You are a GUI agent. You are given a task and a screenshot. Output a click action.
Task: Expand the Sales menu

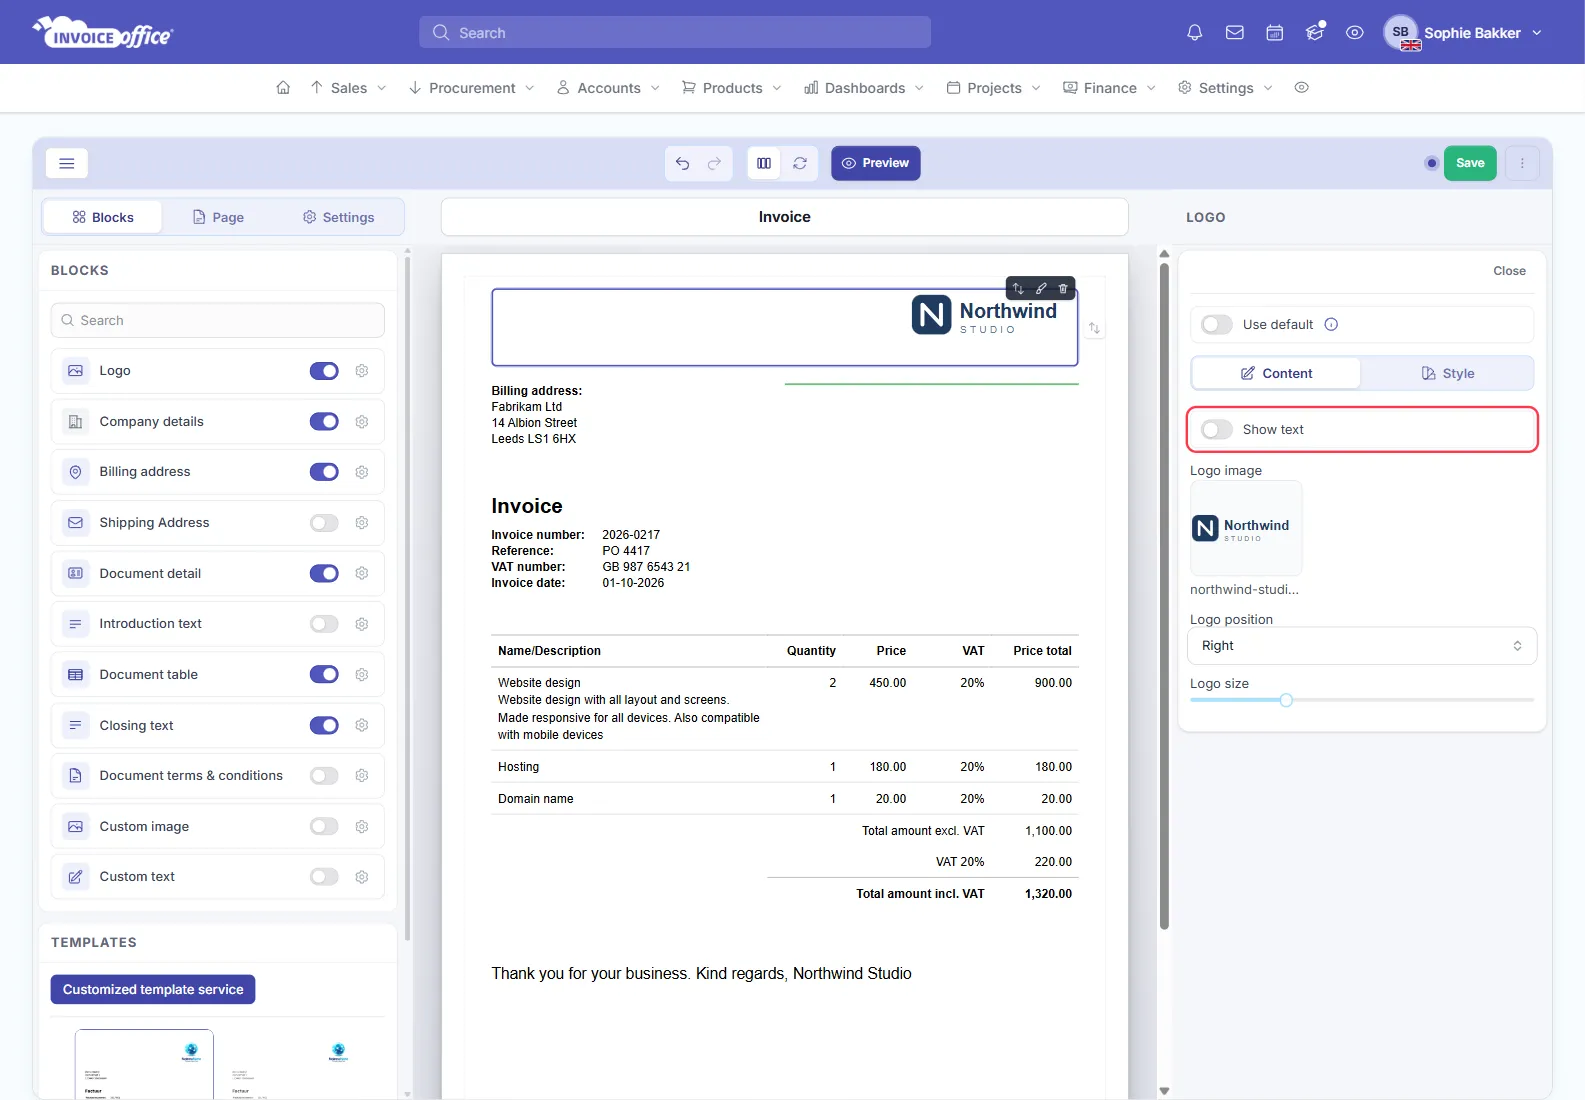pyautogui.click(x=348, y=88)
